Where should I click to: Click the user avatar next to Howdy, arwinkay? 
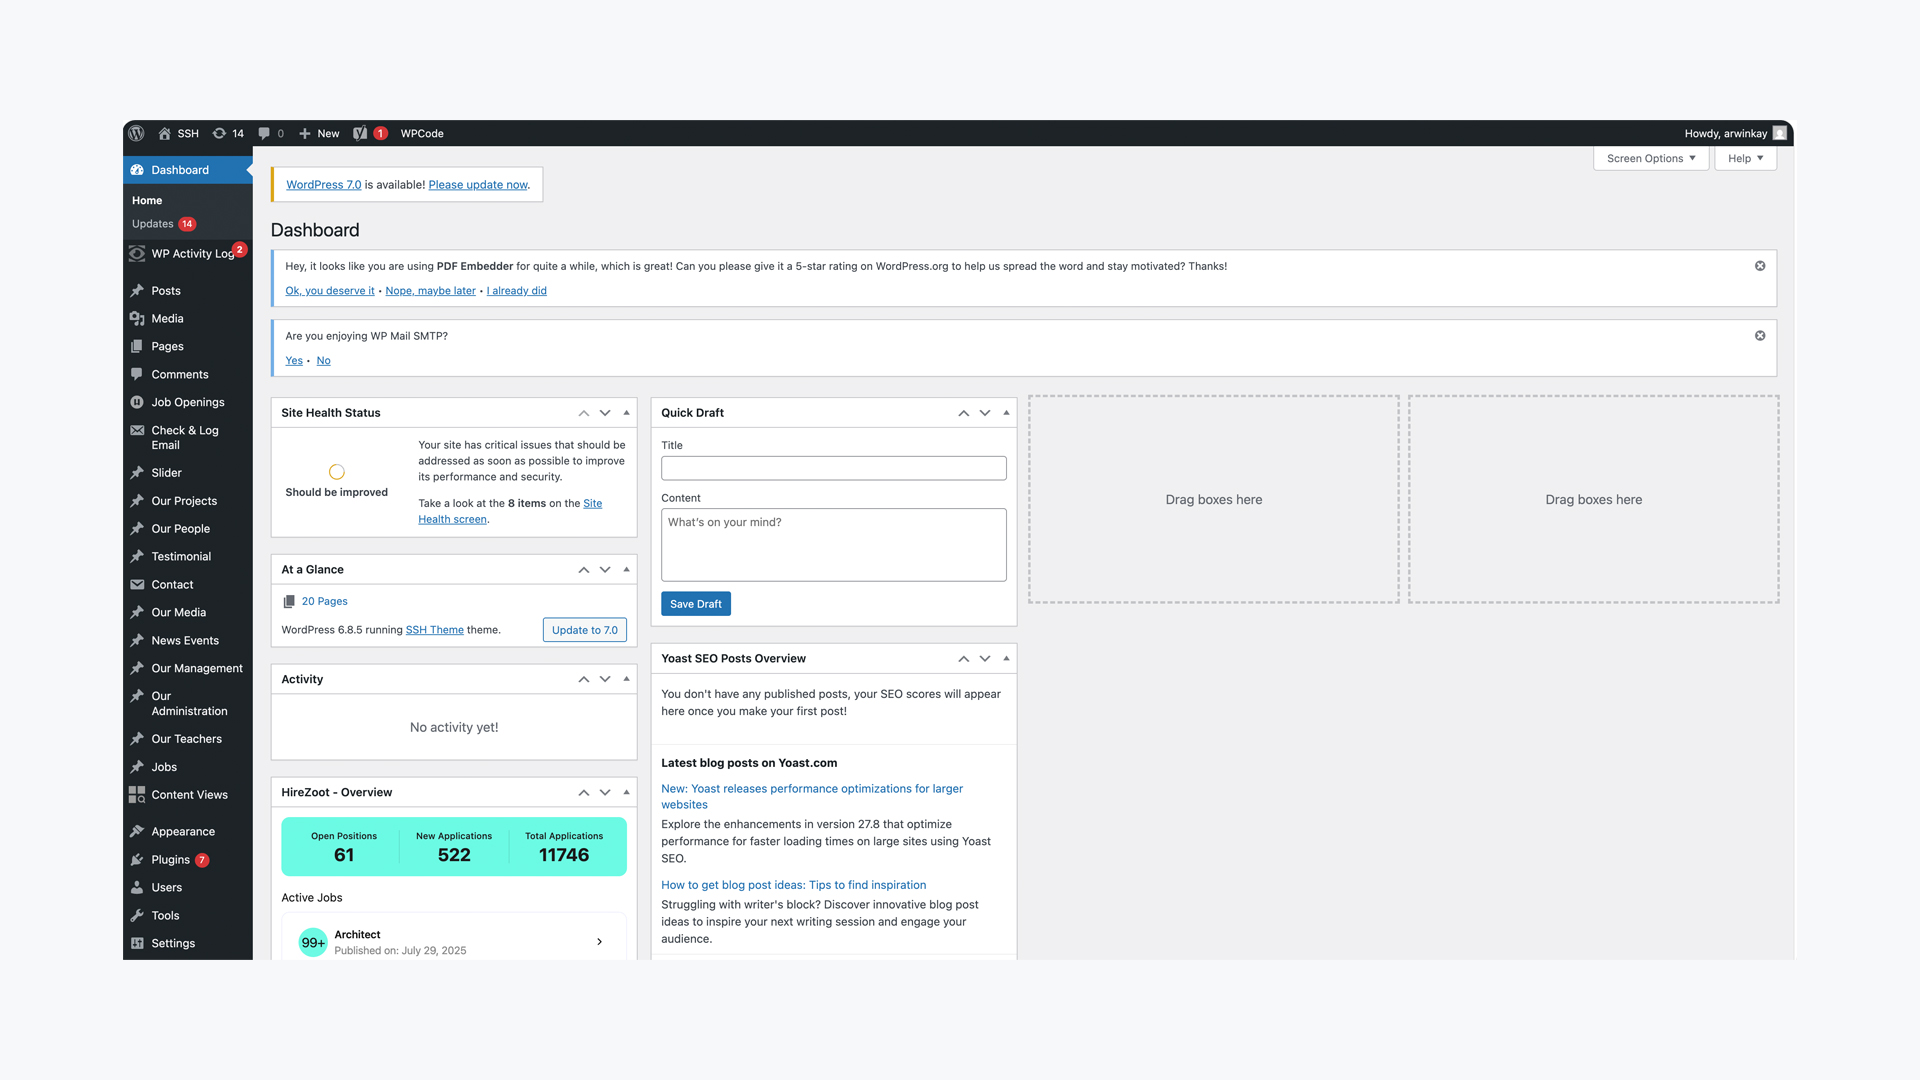1780,133
